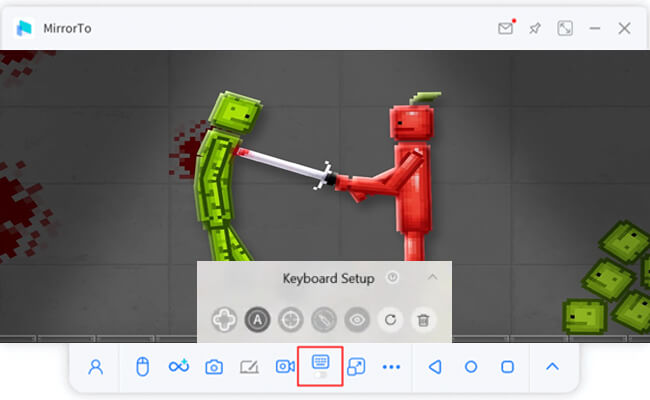
Task: Toggle the Keyboard Setup power switch
Action: pos(392,278)
